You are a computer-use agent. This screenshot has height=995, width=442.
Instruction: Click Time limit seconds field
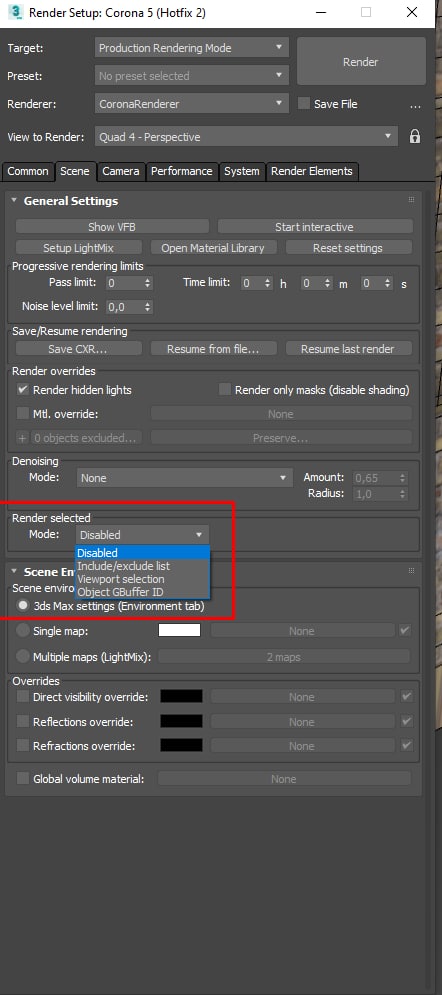tap(373, 282)
